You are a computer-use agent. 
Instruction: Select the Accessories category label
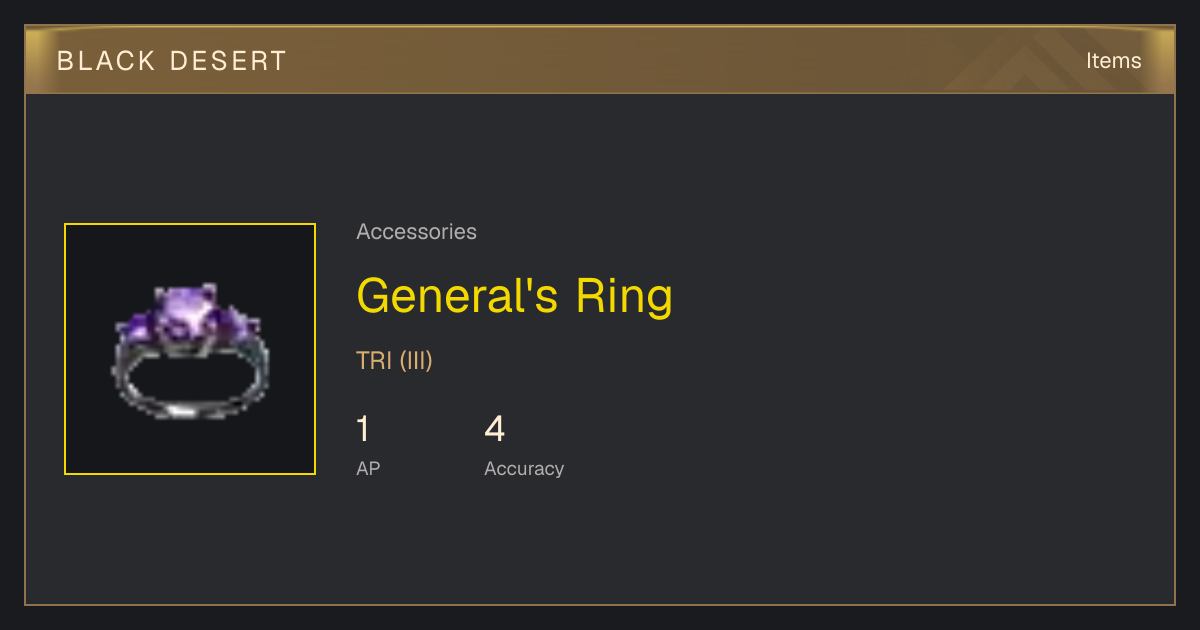point(416,232)
